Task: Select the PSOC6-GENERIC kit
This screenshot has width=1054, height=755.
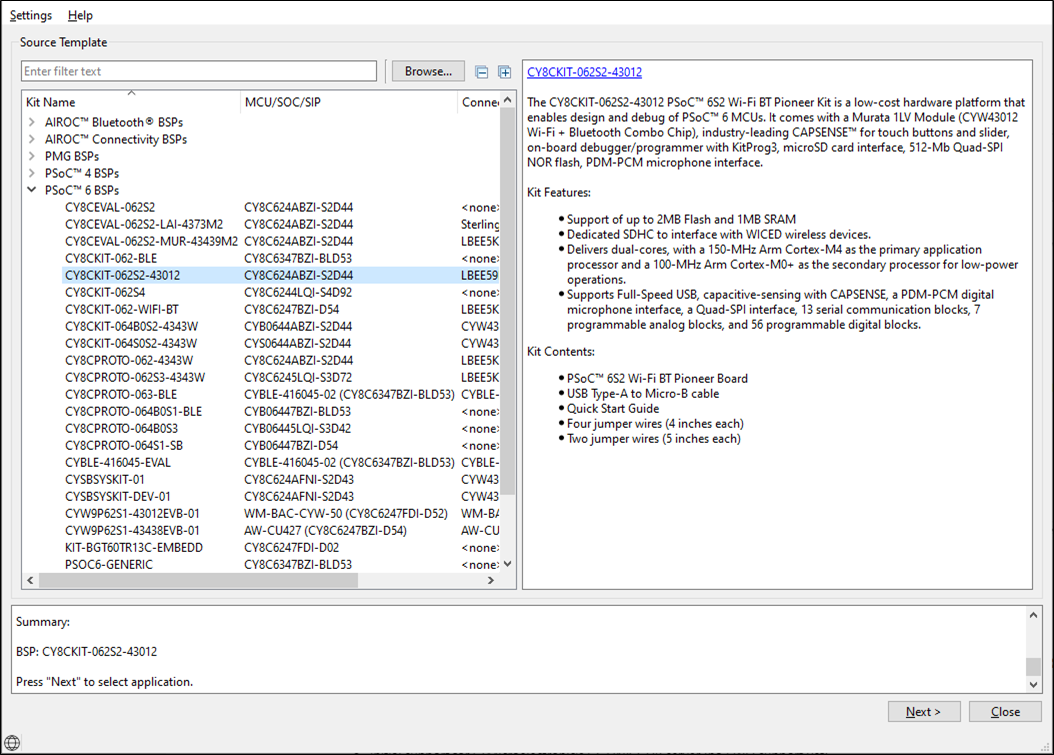Action: point(109,565)
